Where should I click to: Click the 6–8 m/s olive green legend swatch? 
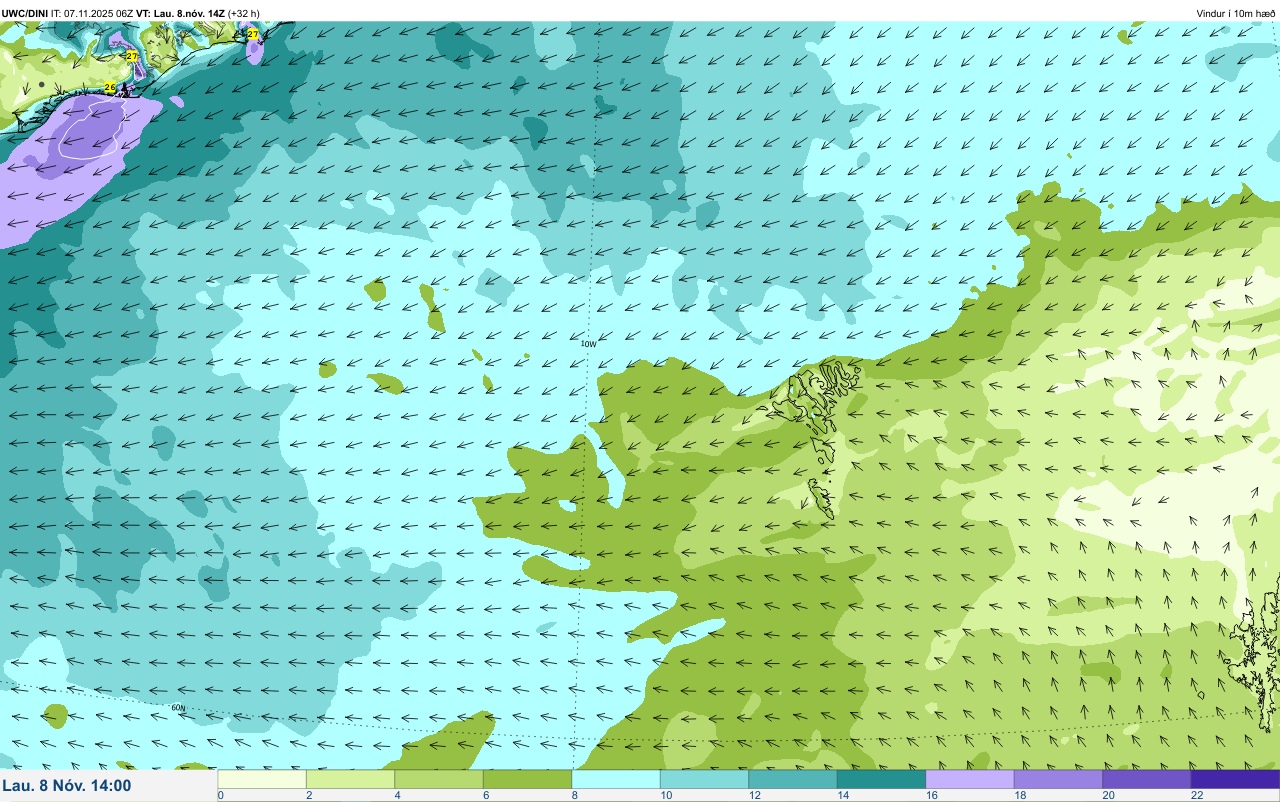[x=527, y=779]
